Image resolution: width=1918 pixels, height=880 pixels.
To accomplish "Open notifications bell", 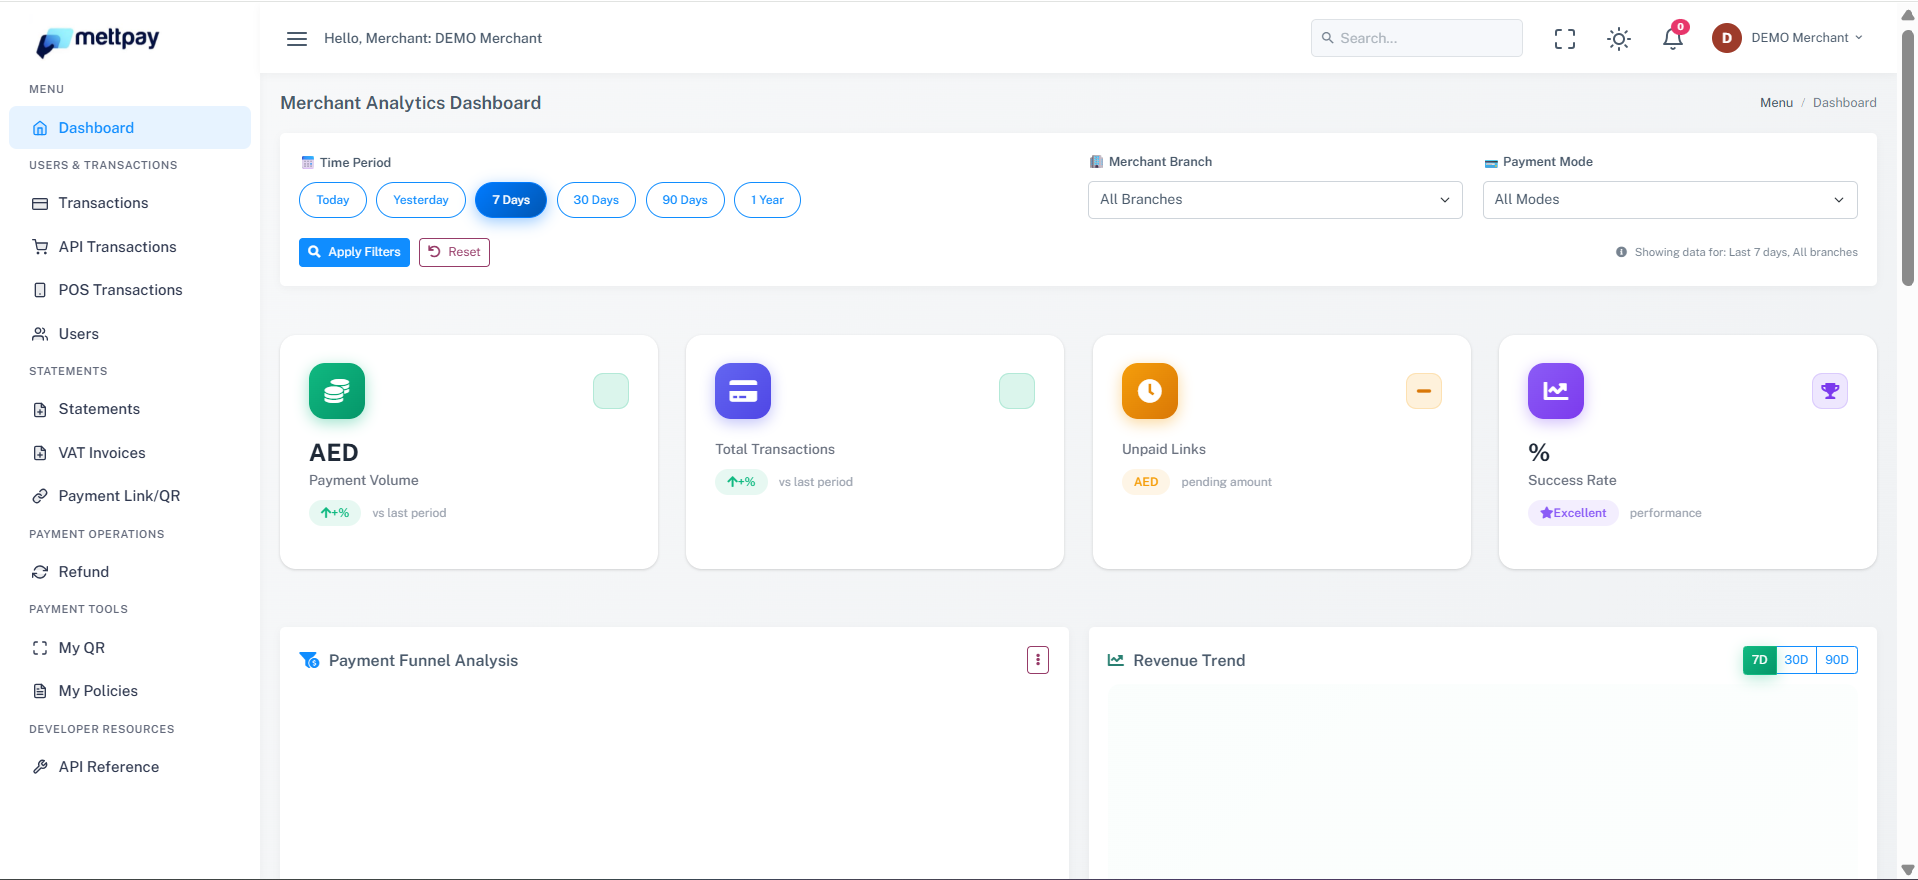I will click(1673, 38).
